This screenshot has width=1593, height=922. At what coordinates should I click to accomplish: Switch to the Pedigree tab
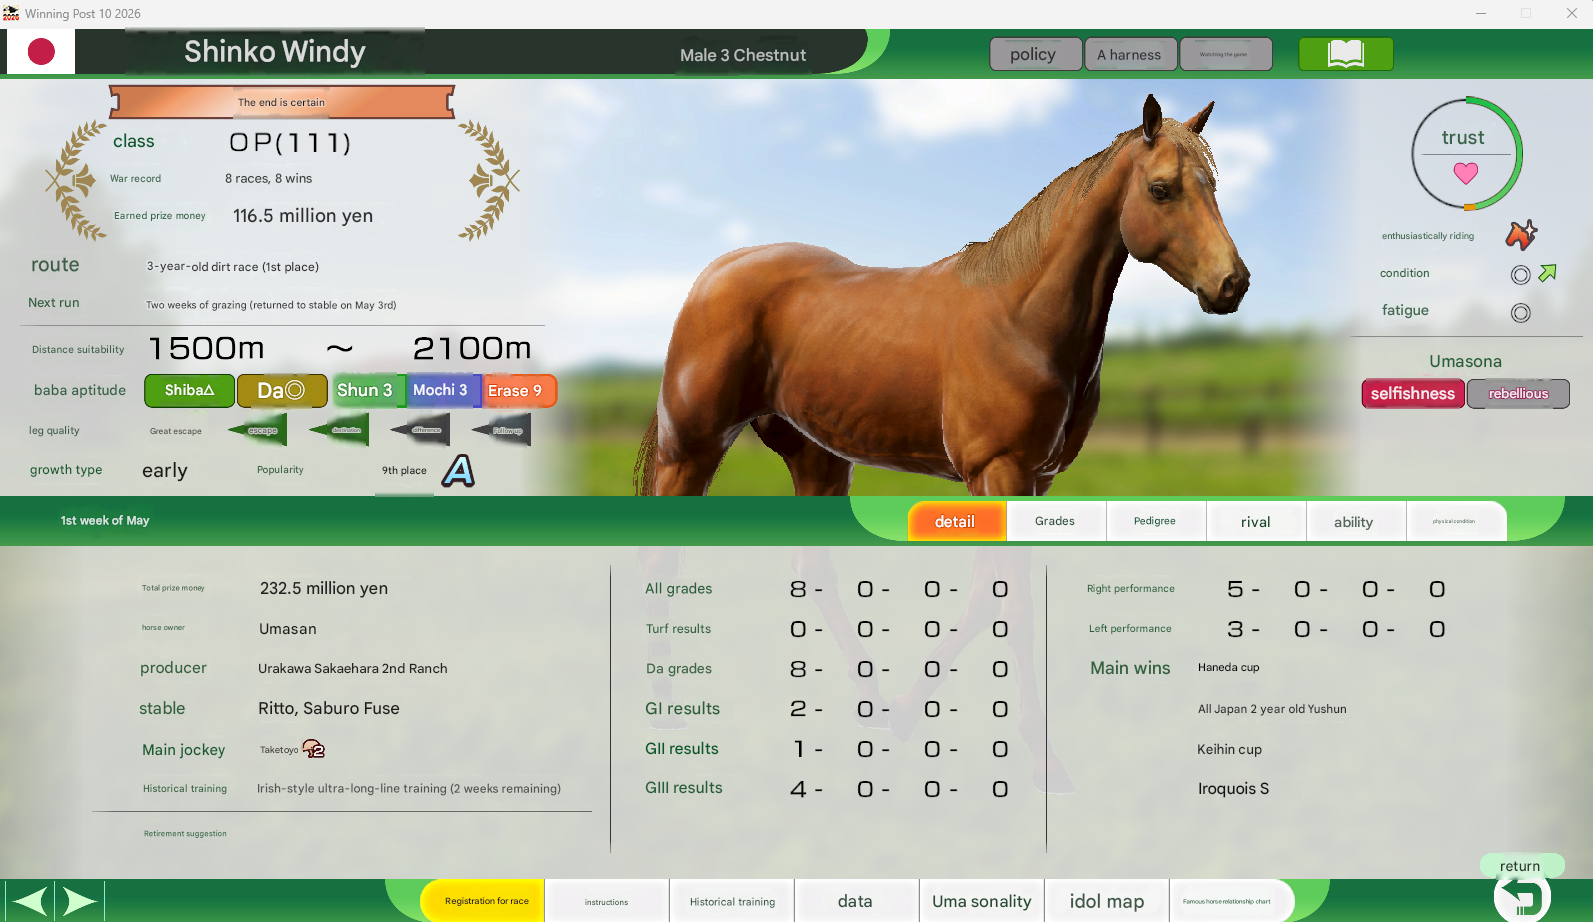1155,521
